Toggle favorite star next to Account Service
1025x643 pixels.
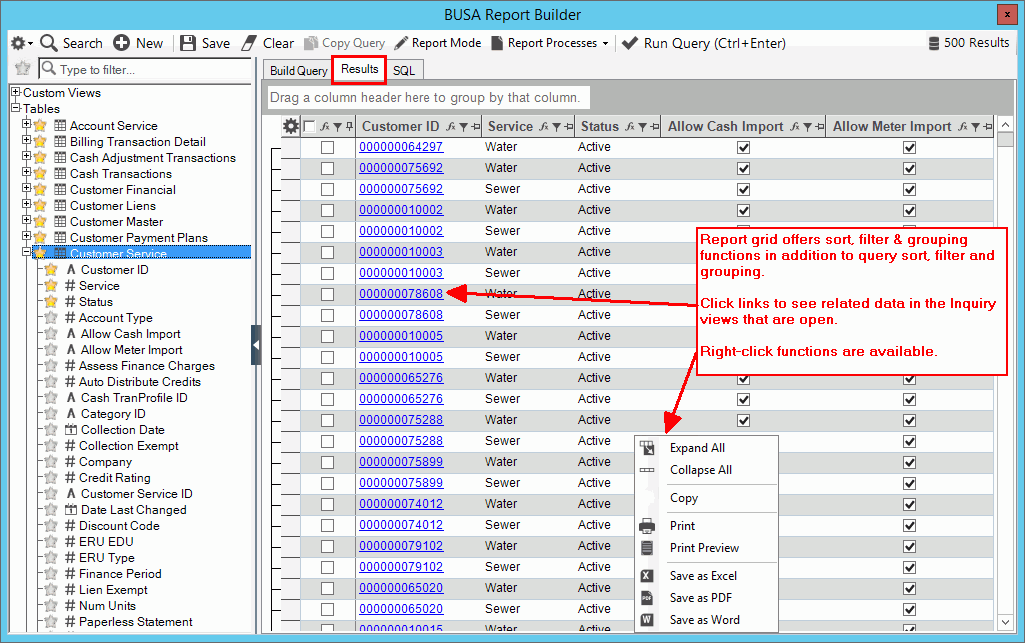41,126
